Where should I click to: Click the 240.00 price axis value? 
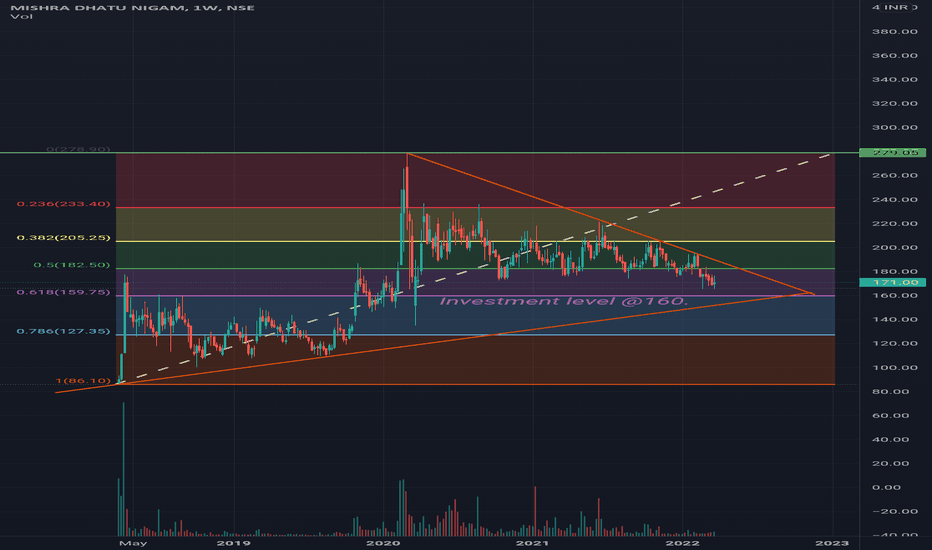click(x=895, y=200)
